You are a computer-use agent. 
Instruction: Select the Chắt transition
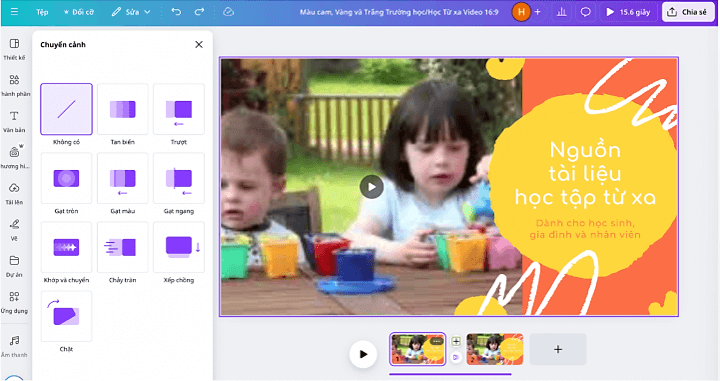click(x=66, y=316)
